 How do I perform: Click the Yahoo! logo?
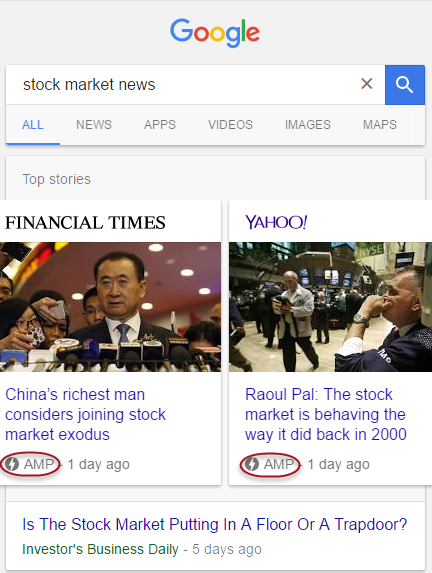[276, 222]
